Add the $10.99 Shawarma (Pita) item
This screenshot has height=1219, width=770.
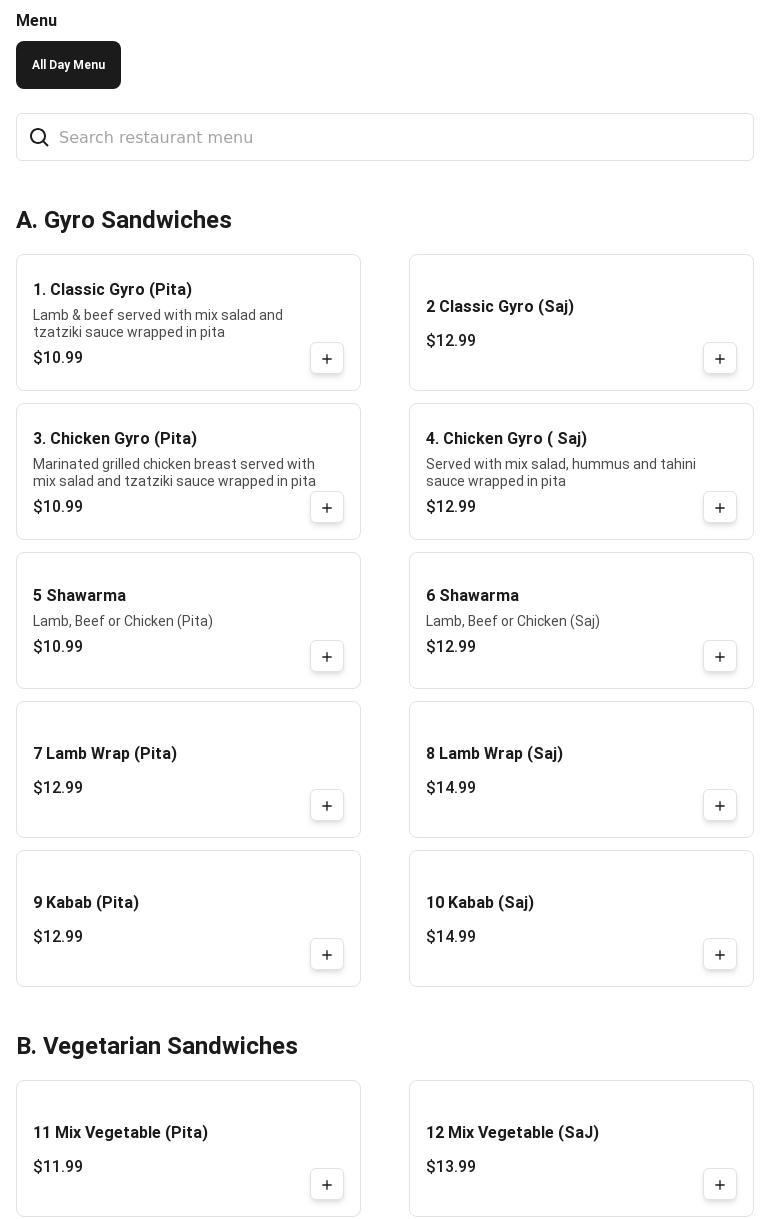(327, 657)
